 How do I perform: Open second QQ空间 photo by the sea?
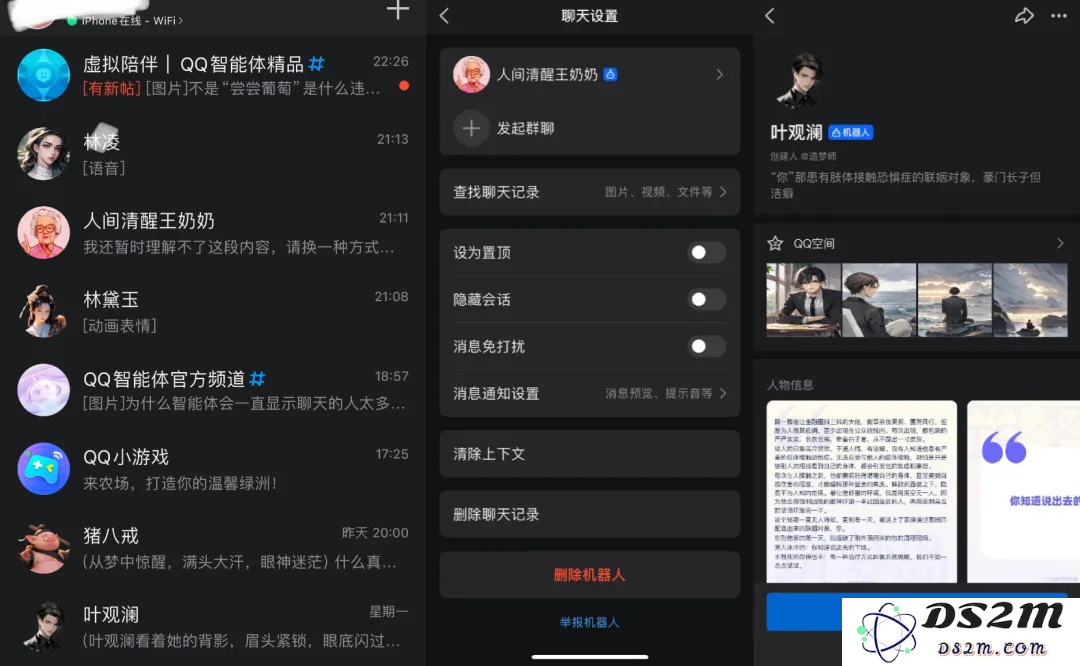(x=879, y=300)
